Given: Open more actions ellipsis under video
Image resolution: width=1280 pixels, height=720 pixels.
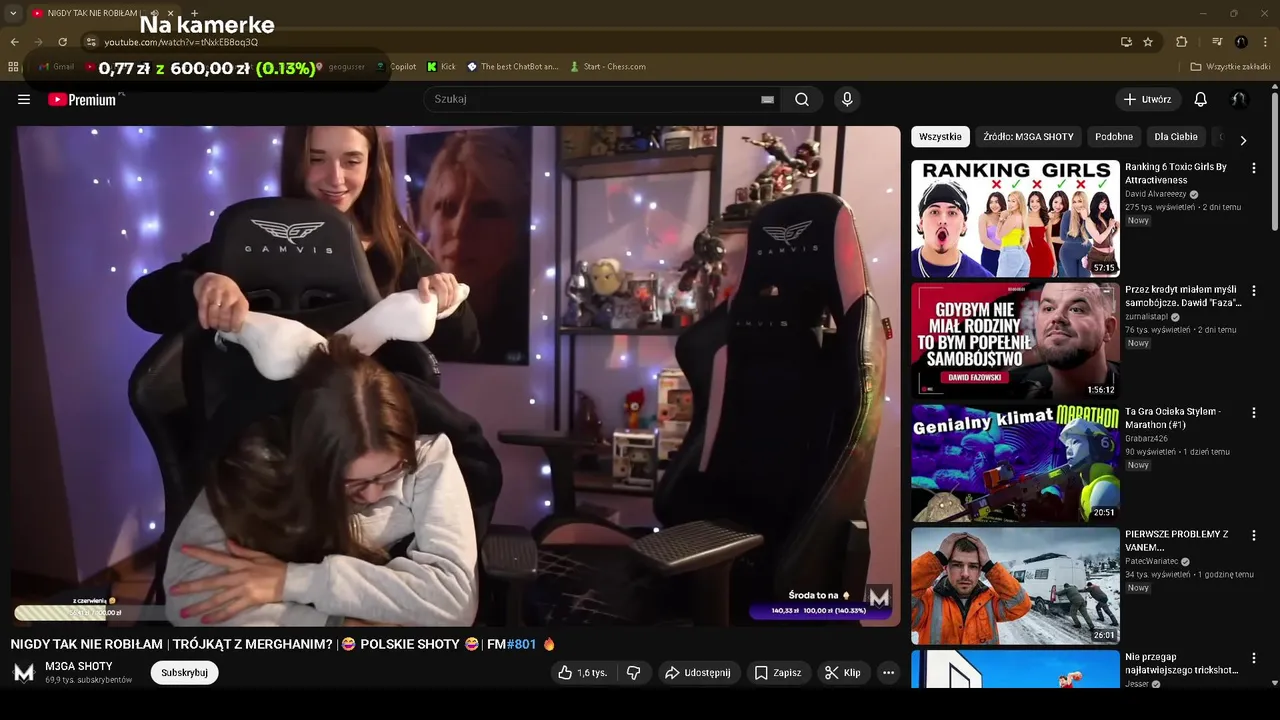Looking at the screenshot, I should tap(888, 673).
